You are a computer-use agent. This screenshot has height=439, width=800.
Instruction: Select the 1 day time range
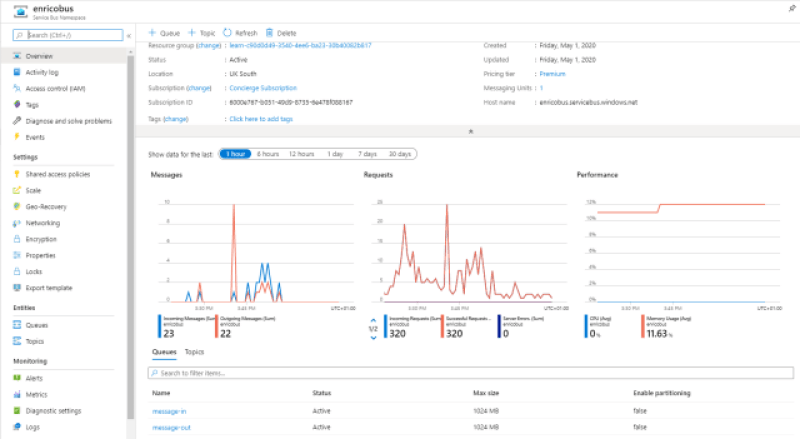335,154
